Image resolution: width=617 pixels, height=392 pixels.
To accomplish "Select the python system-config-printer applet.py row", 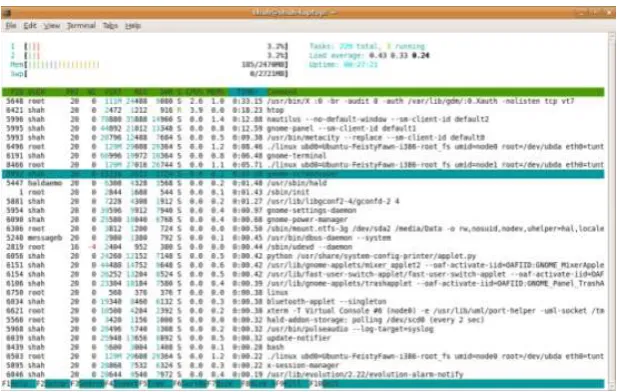I will tap(303, 256).
